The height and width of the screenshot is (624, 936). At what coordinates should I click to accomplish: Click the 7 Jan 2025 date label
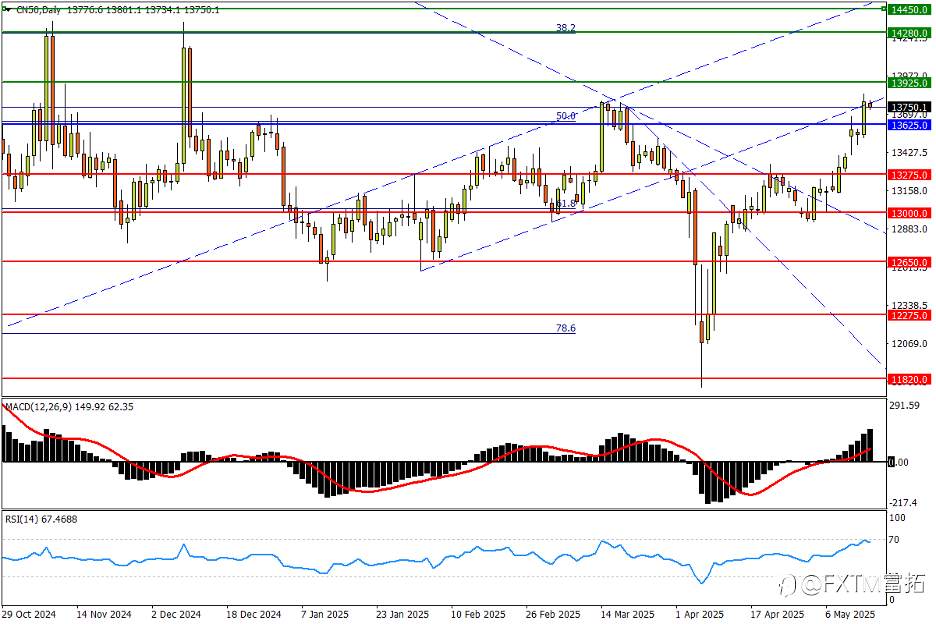point(325,614)
